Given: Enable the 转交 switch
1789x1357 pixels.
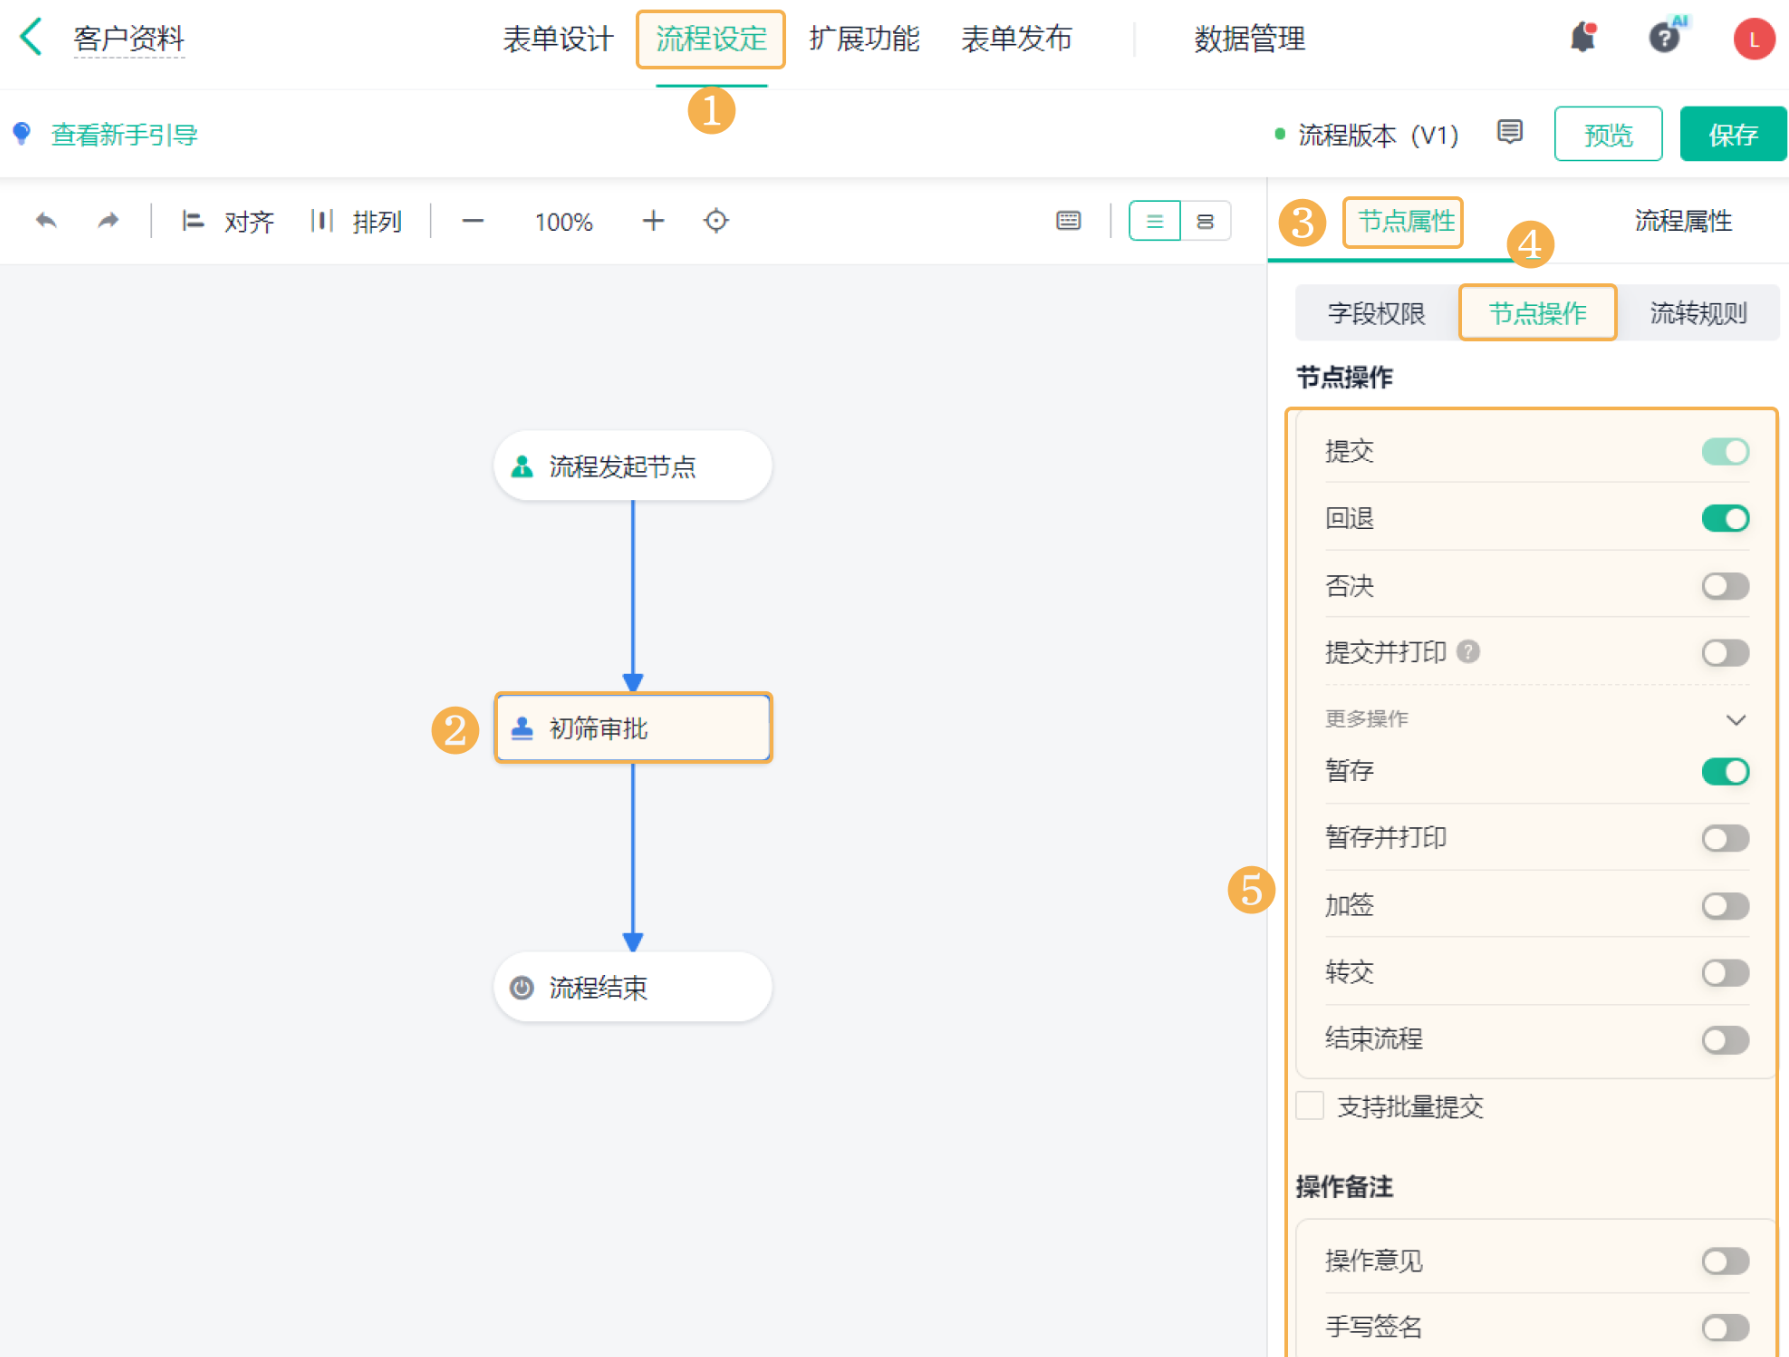Looking at the screenshot, I should (1725, 972).
